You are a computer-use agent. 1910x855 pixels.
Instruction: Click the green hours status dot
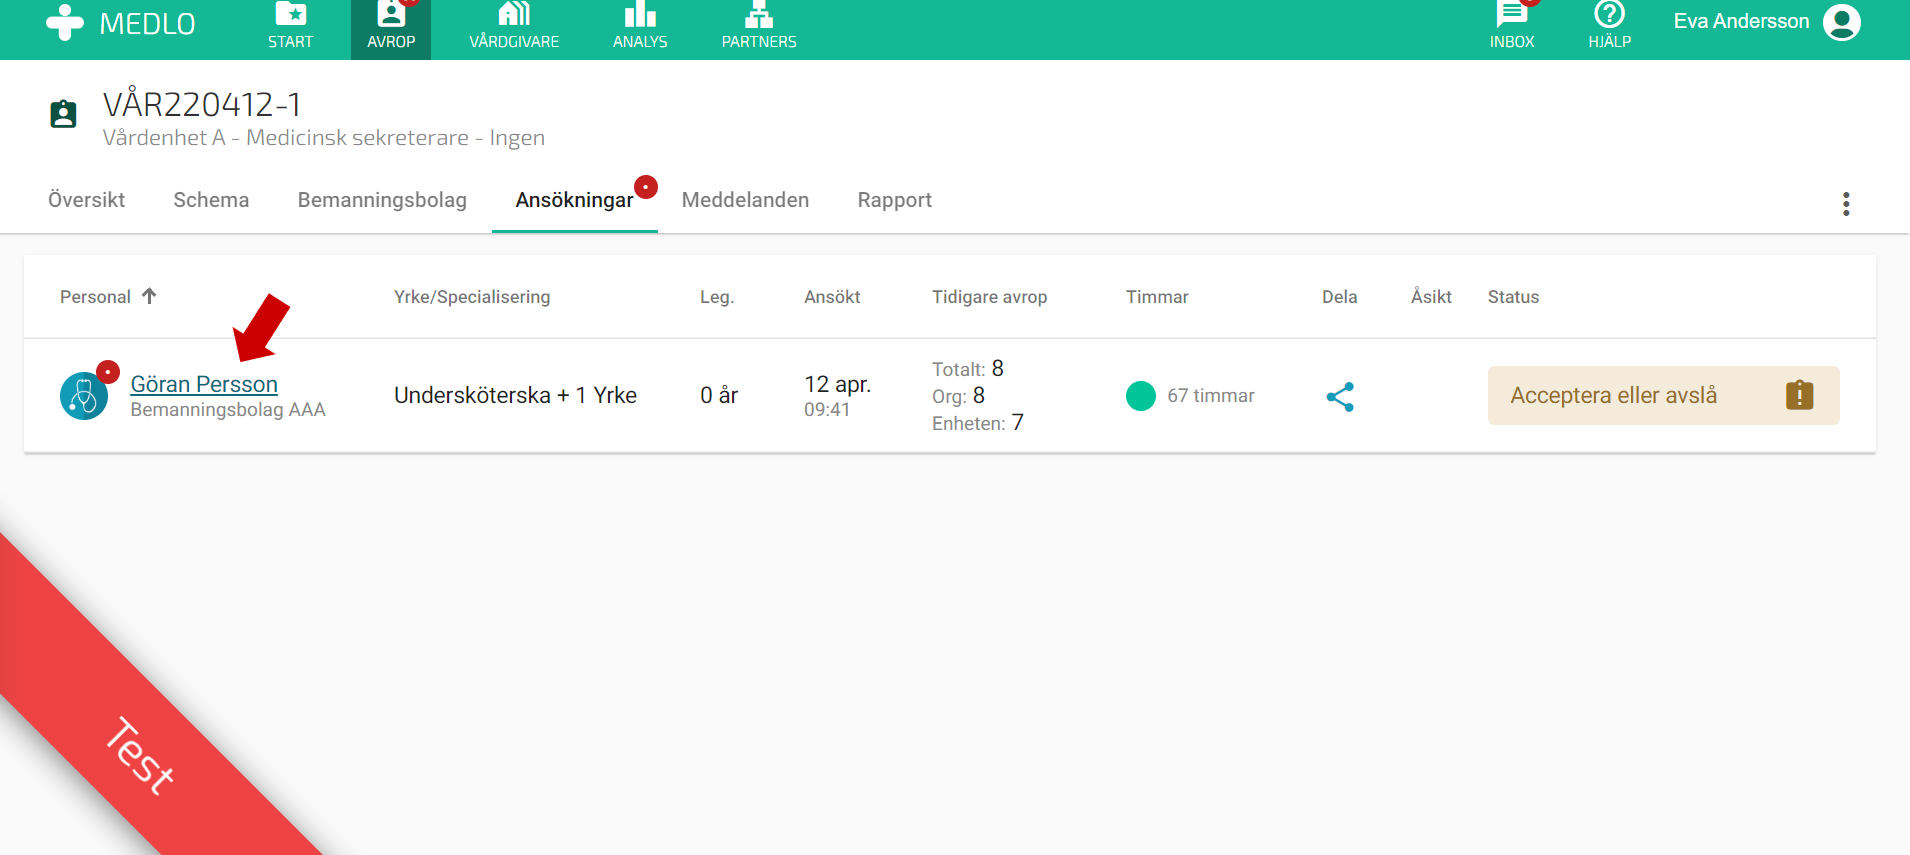point(1141,396)
